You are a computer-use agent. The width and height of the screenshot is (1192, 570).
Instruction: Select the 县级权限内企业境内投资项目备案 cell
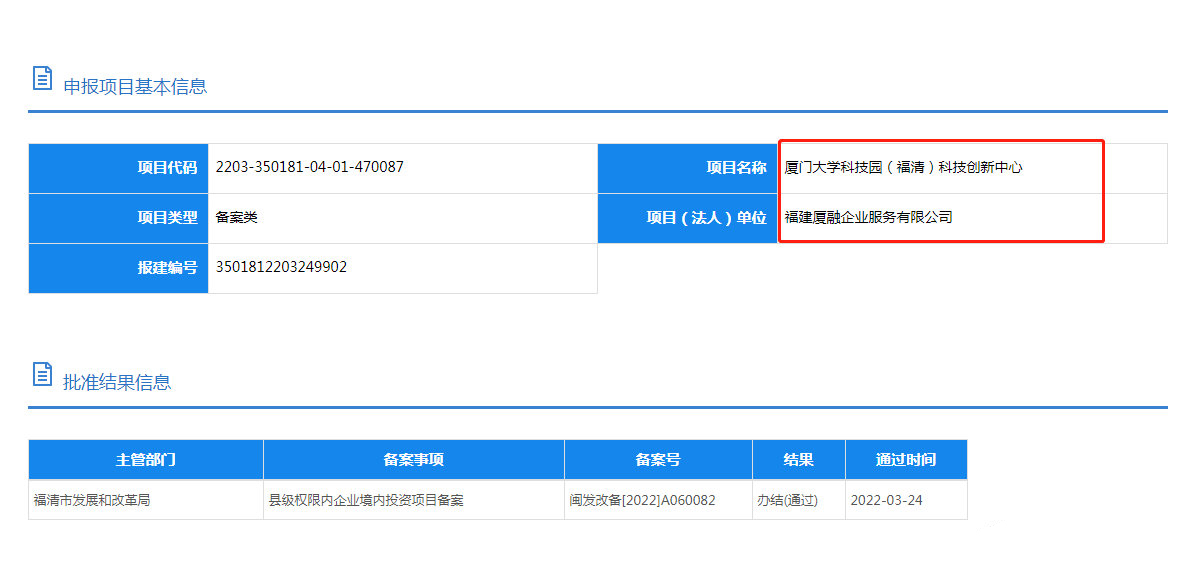tap(414, 500)
